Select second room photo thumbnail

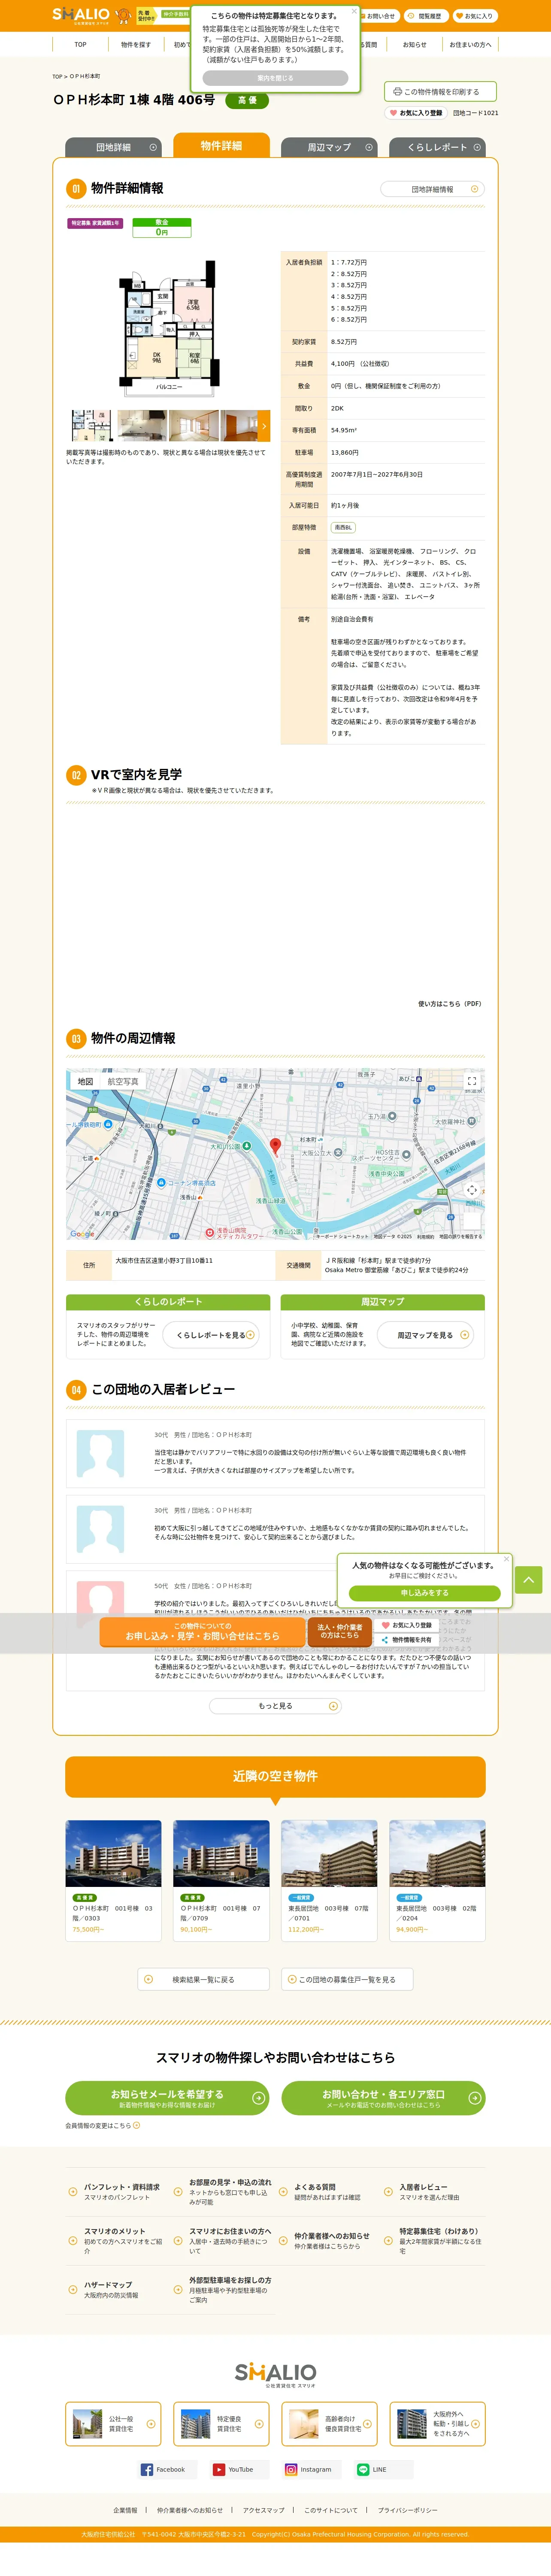pyautogui.click(x=142, y=425)
